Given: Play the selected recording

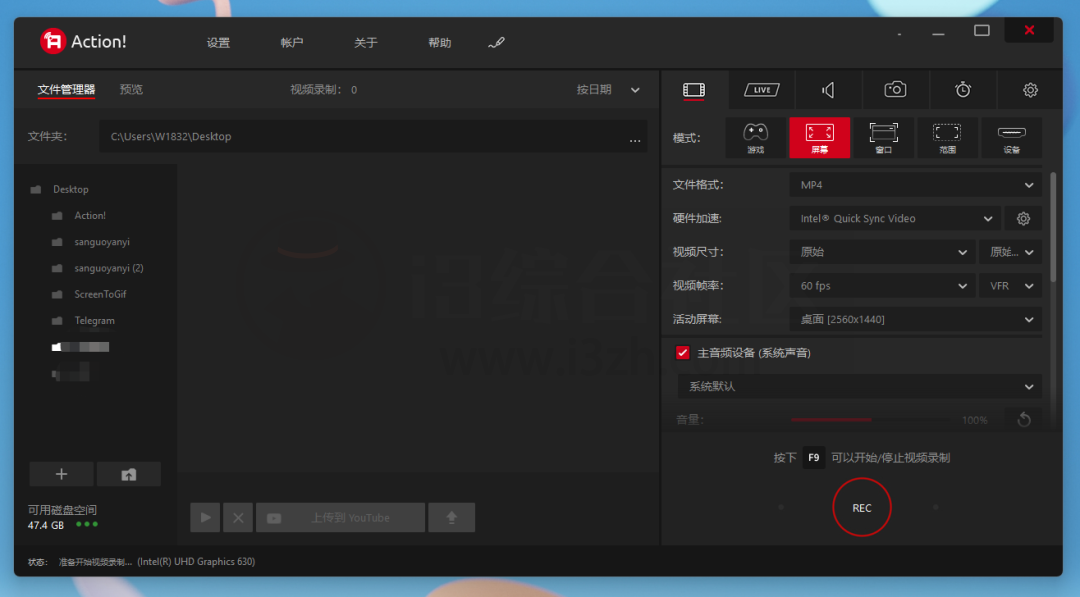Looking at the screenshot, I should point(205,517).
